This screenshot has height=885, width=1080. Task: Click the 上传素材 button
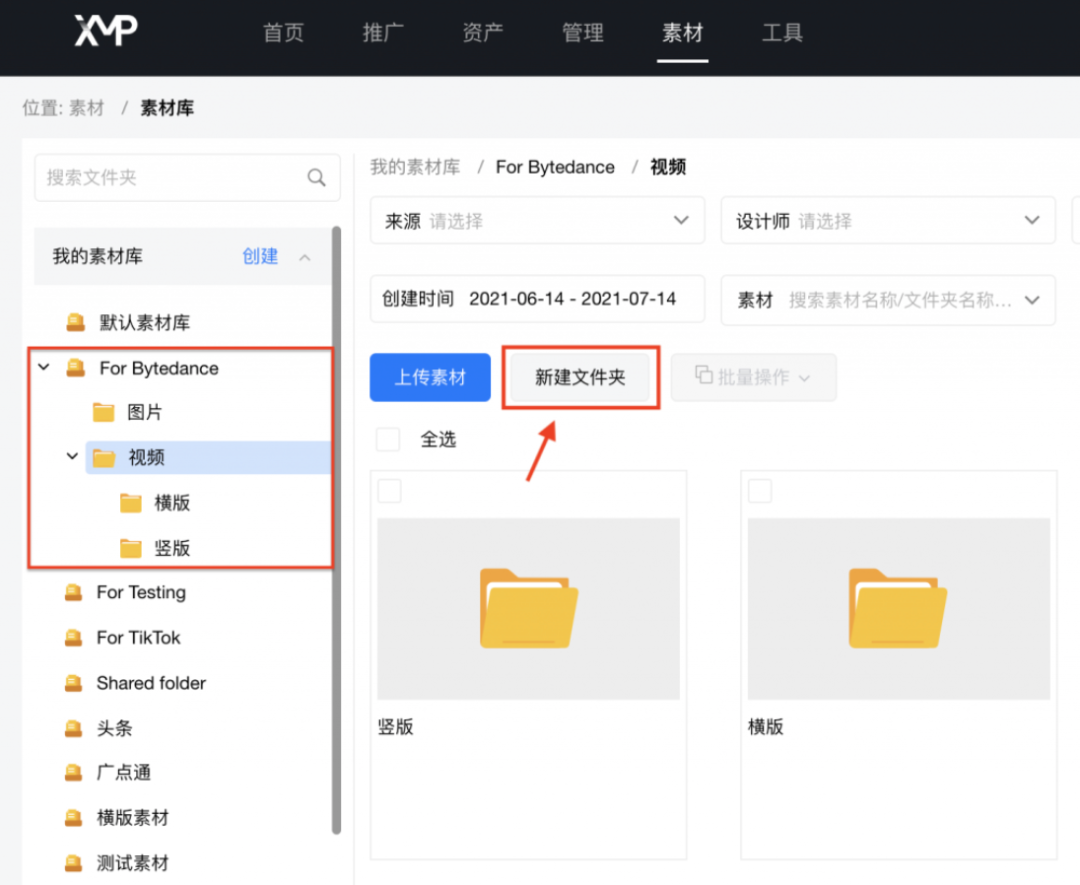click(430, 377)
